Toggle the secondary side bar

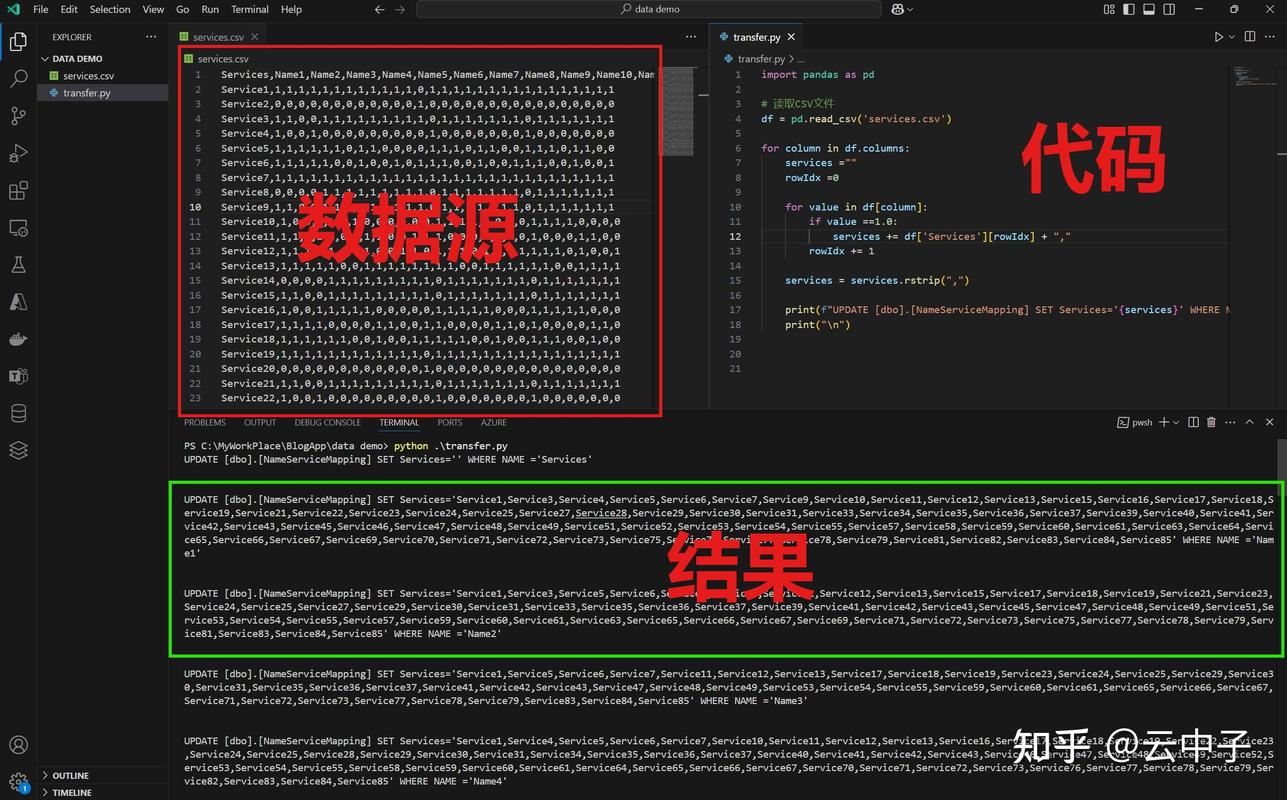tap(1168, 9)
